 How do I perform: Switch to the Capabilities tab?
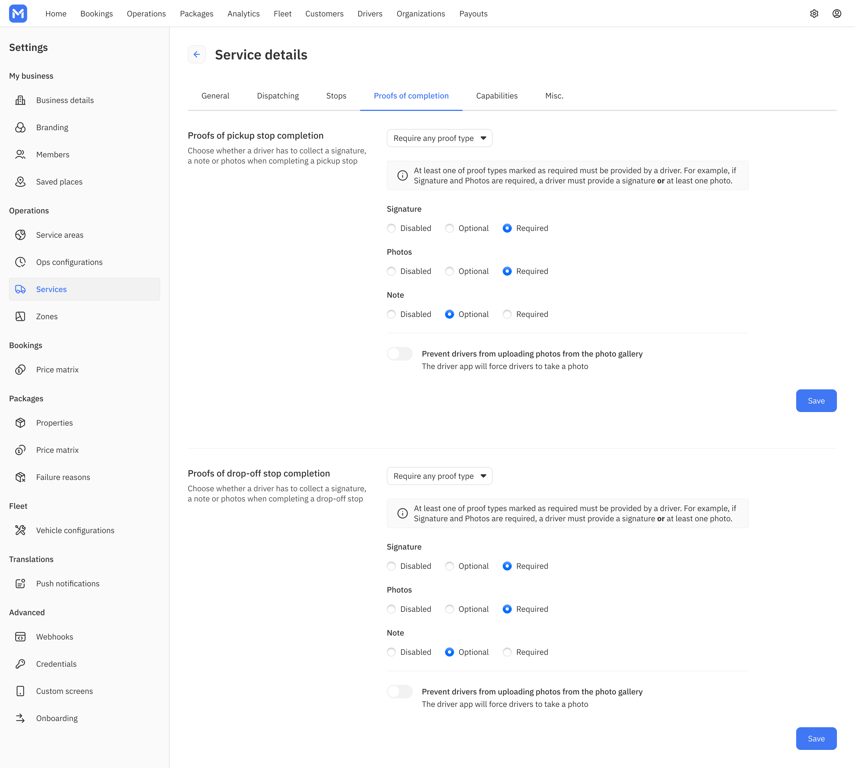click(497, 96)
